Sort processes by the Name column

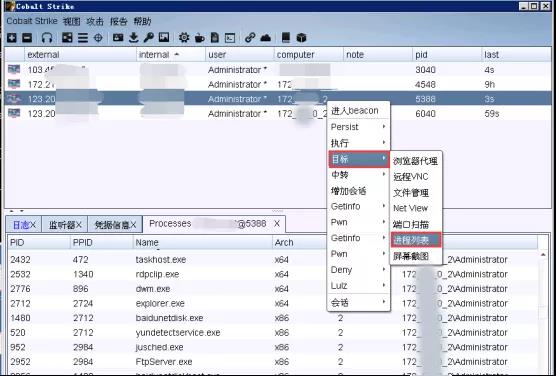[x=202, y=243]
